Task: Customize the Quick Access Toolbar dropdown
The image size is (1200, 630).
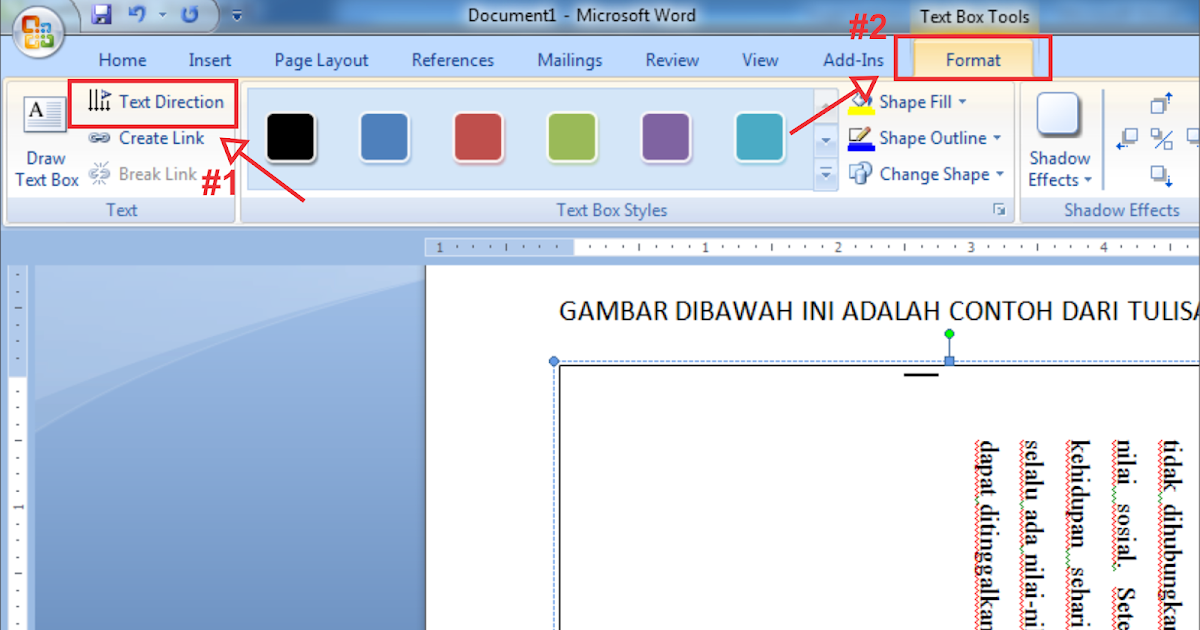Action: [x=236, y=13]
